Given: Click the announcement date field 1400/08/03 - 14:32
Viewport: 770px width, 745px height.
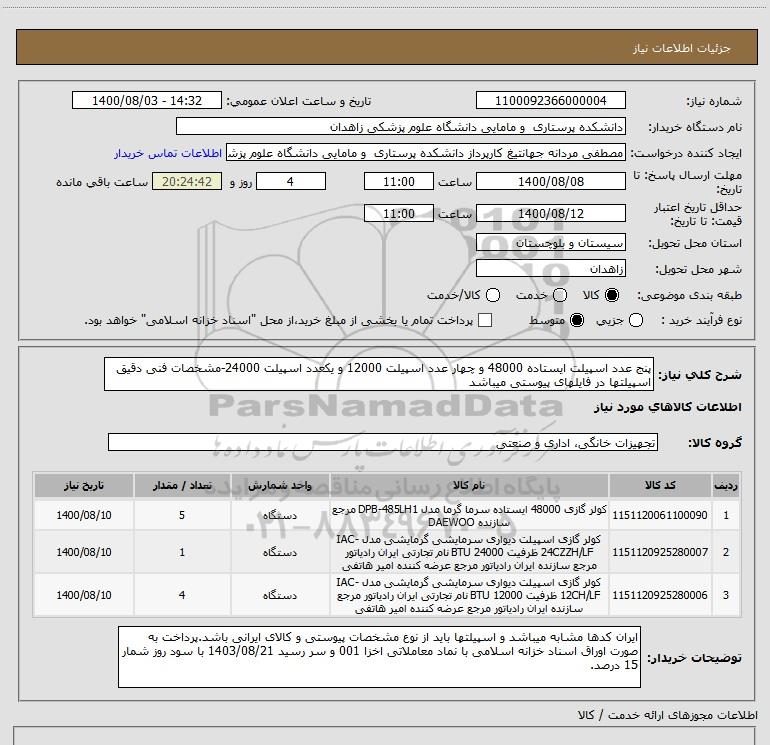Looking at the screenshot, I should click(147, 101).
